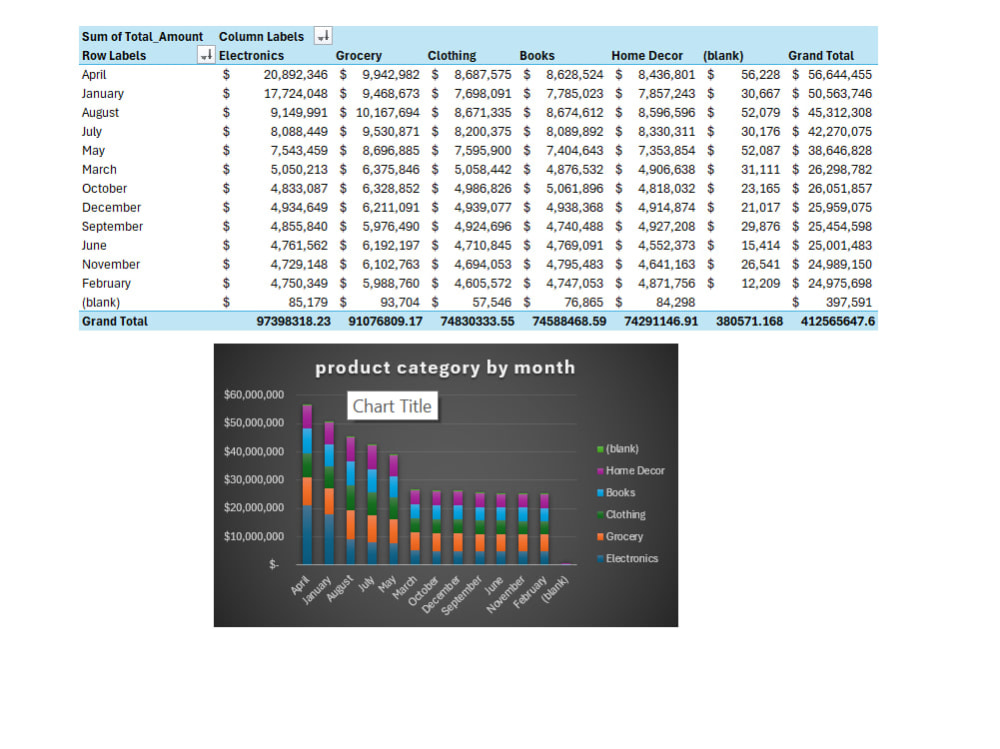The image size is (1000, 749).
Task: Click the March row label
Action: pos(99,170)
